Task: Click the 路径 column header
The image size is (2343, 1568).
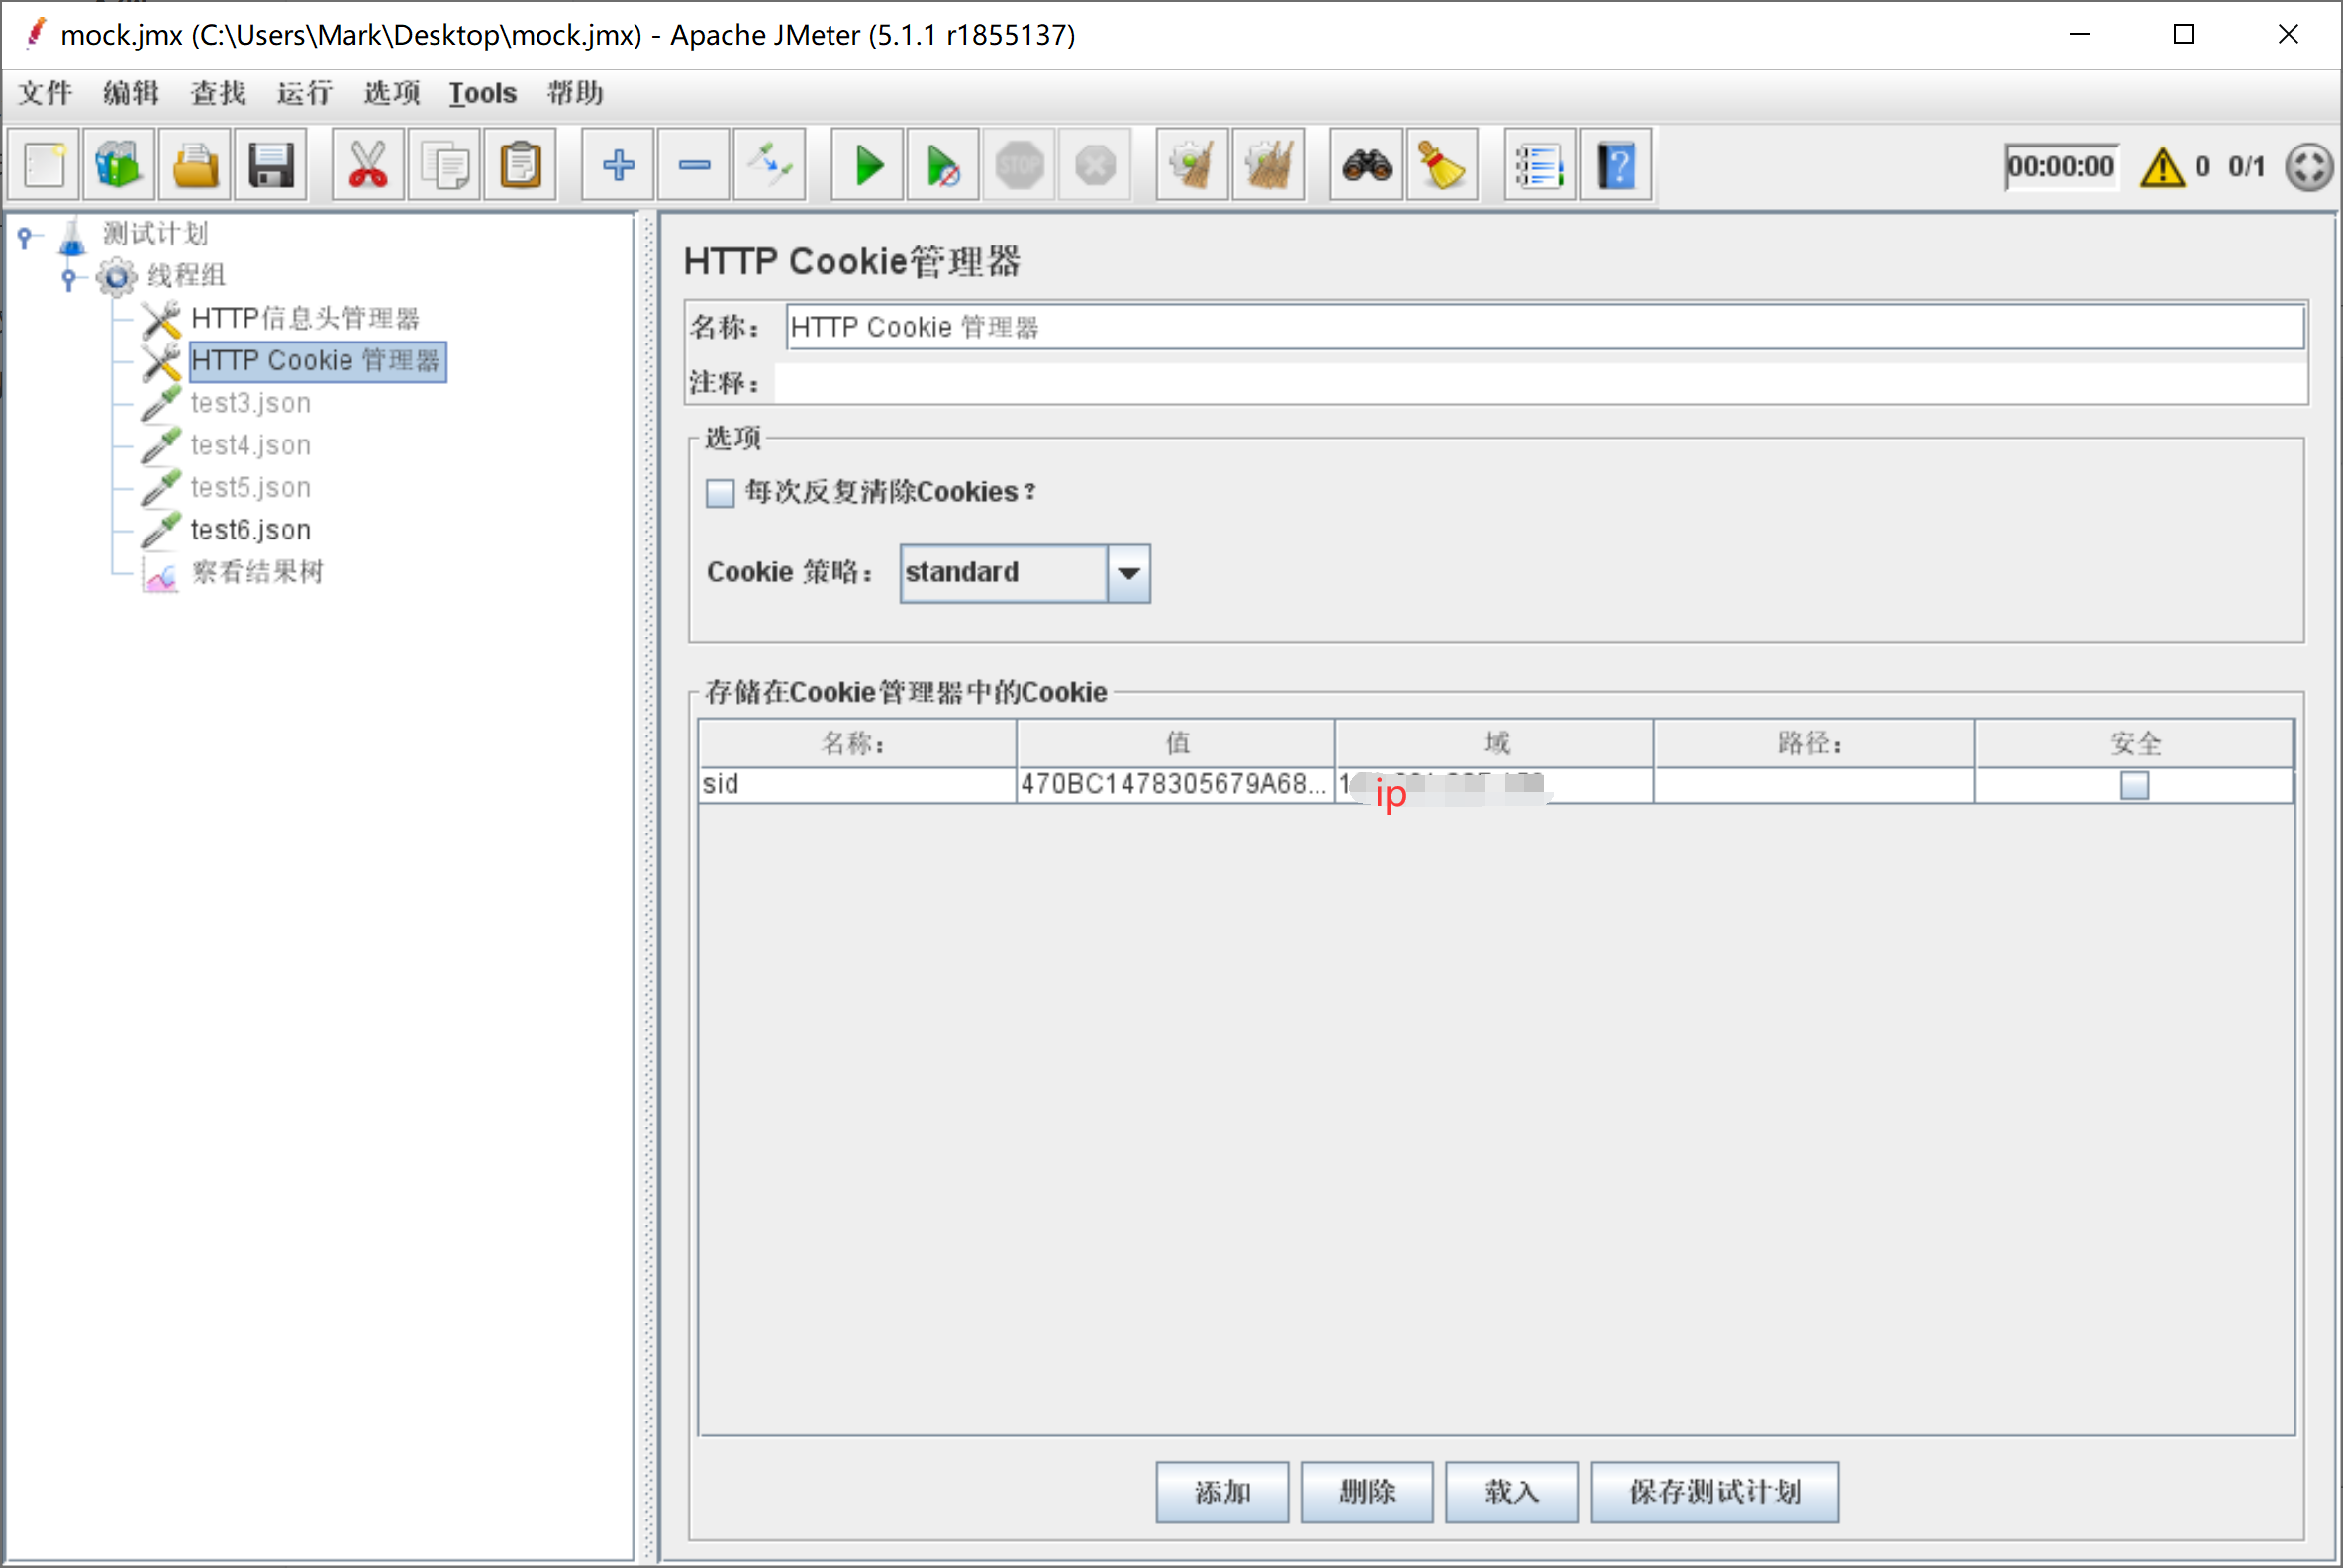Action: click(x=1813, y=743)
